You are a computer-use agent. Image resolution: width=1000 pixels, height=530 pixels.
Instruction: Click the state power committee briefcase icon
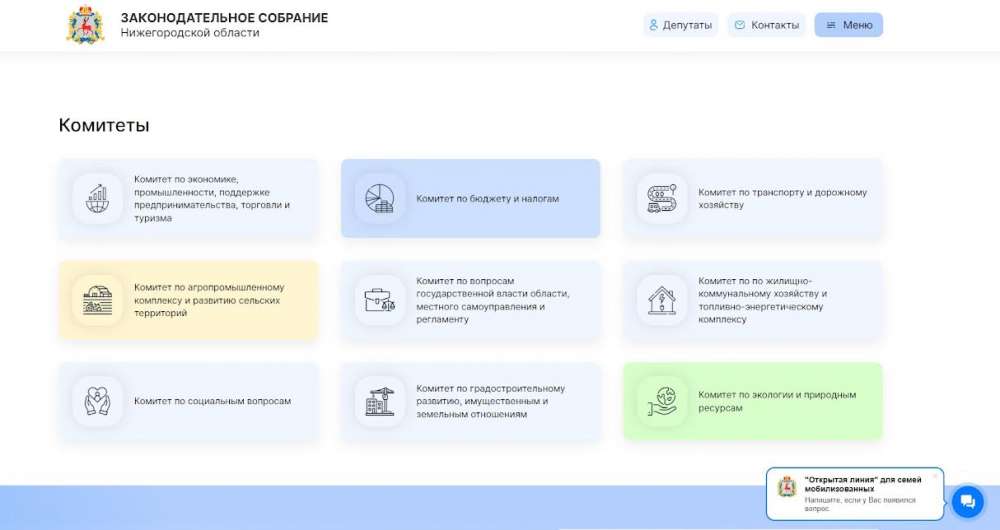point(379,300)
